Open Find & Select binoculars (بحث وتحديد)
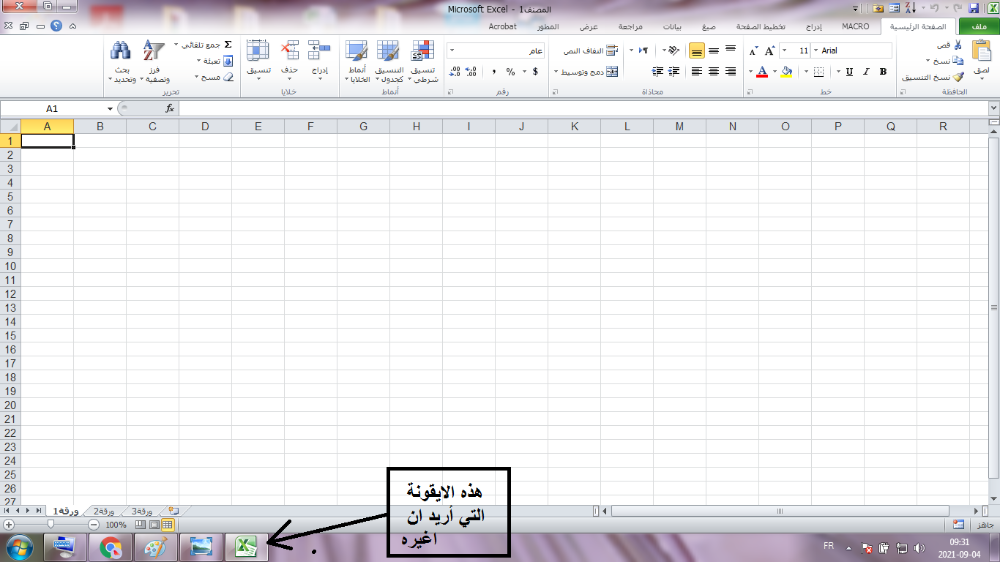The height and width of the screenshot is (562, 1000). point(121,61)
